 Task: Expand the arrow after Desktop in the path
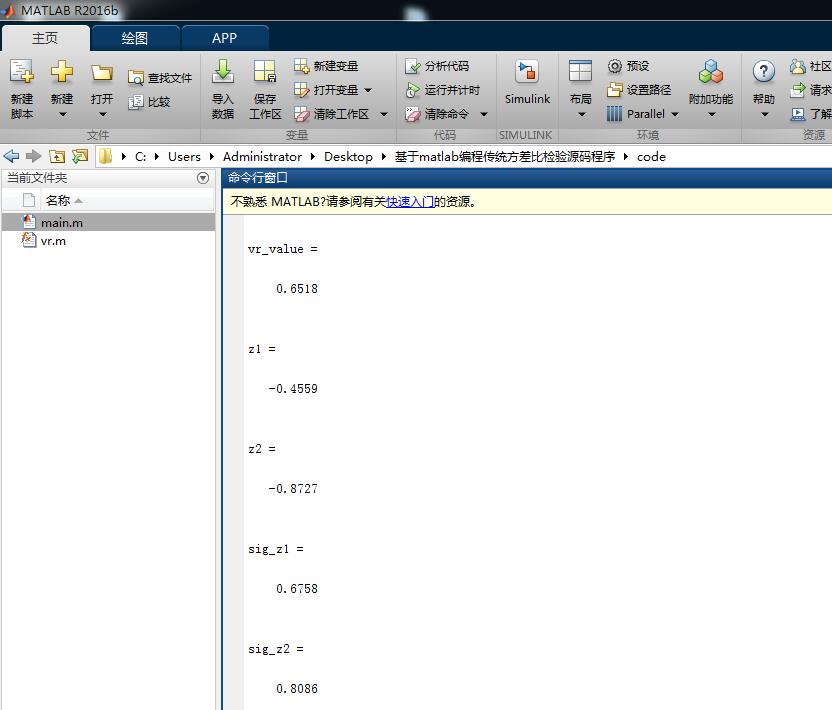(384, 157)
